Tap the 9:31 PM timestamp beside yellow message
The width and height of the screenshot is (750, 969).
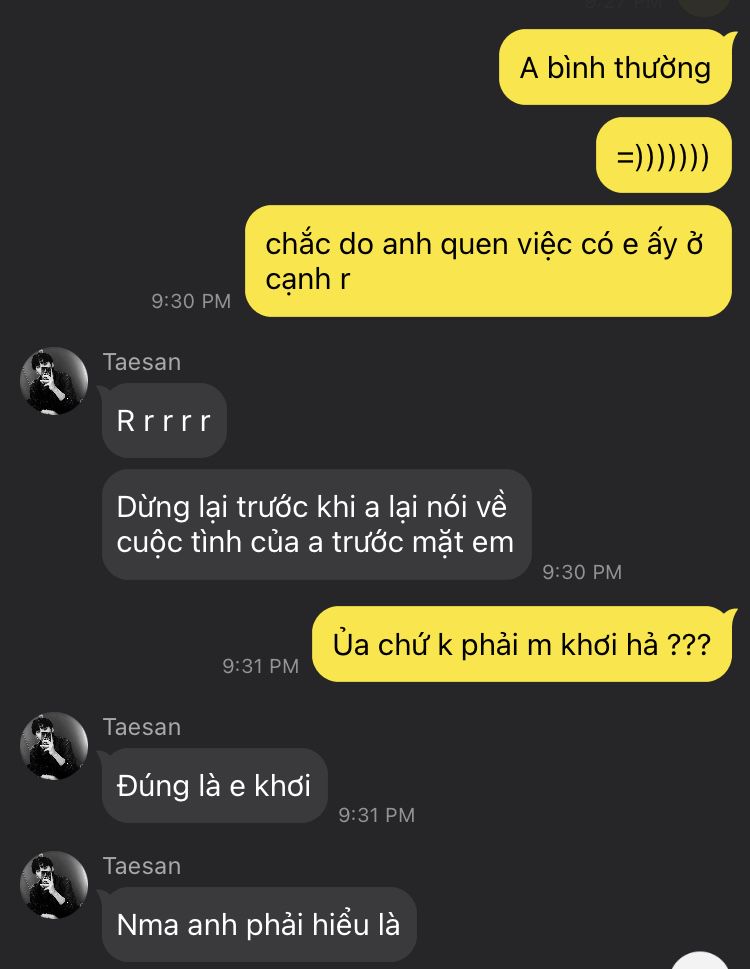click(x=261, y=666)
